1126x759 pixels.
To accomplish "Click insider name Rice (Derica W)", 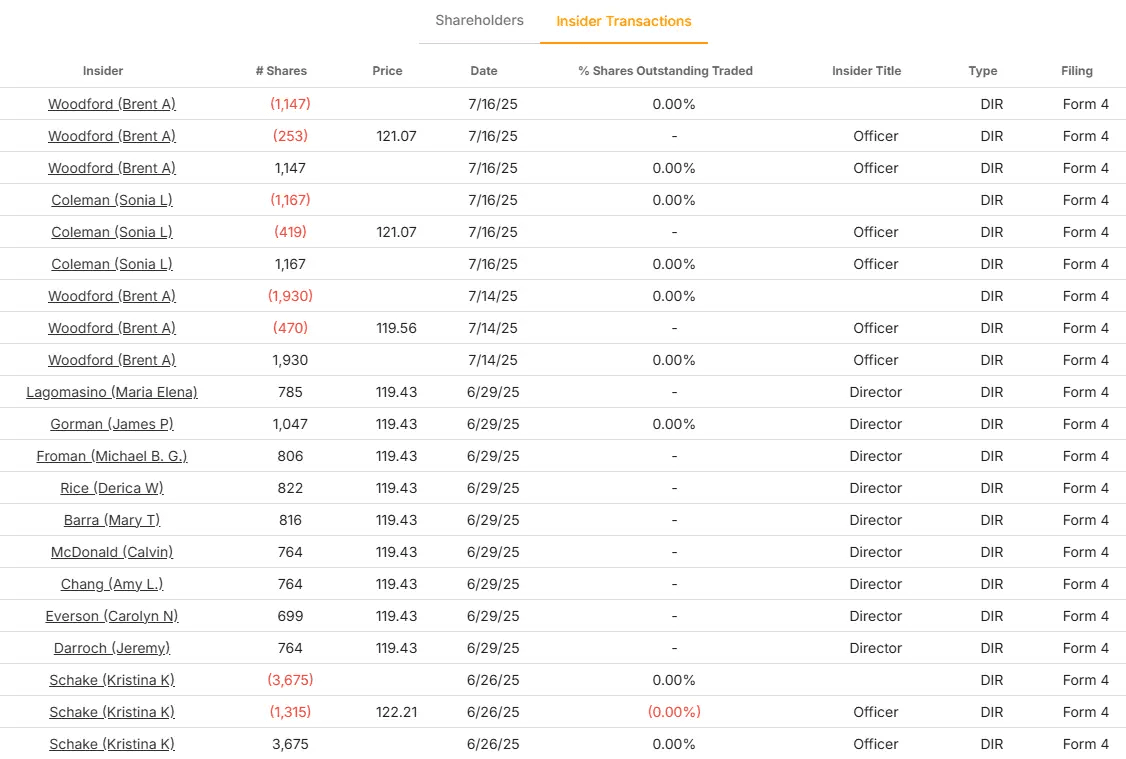I will click(x=112, y=488).
